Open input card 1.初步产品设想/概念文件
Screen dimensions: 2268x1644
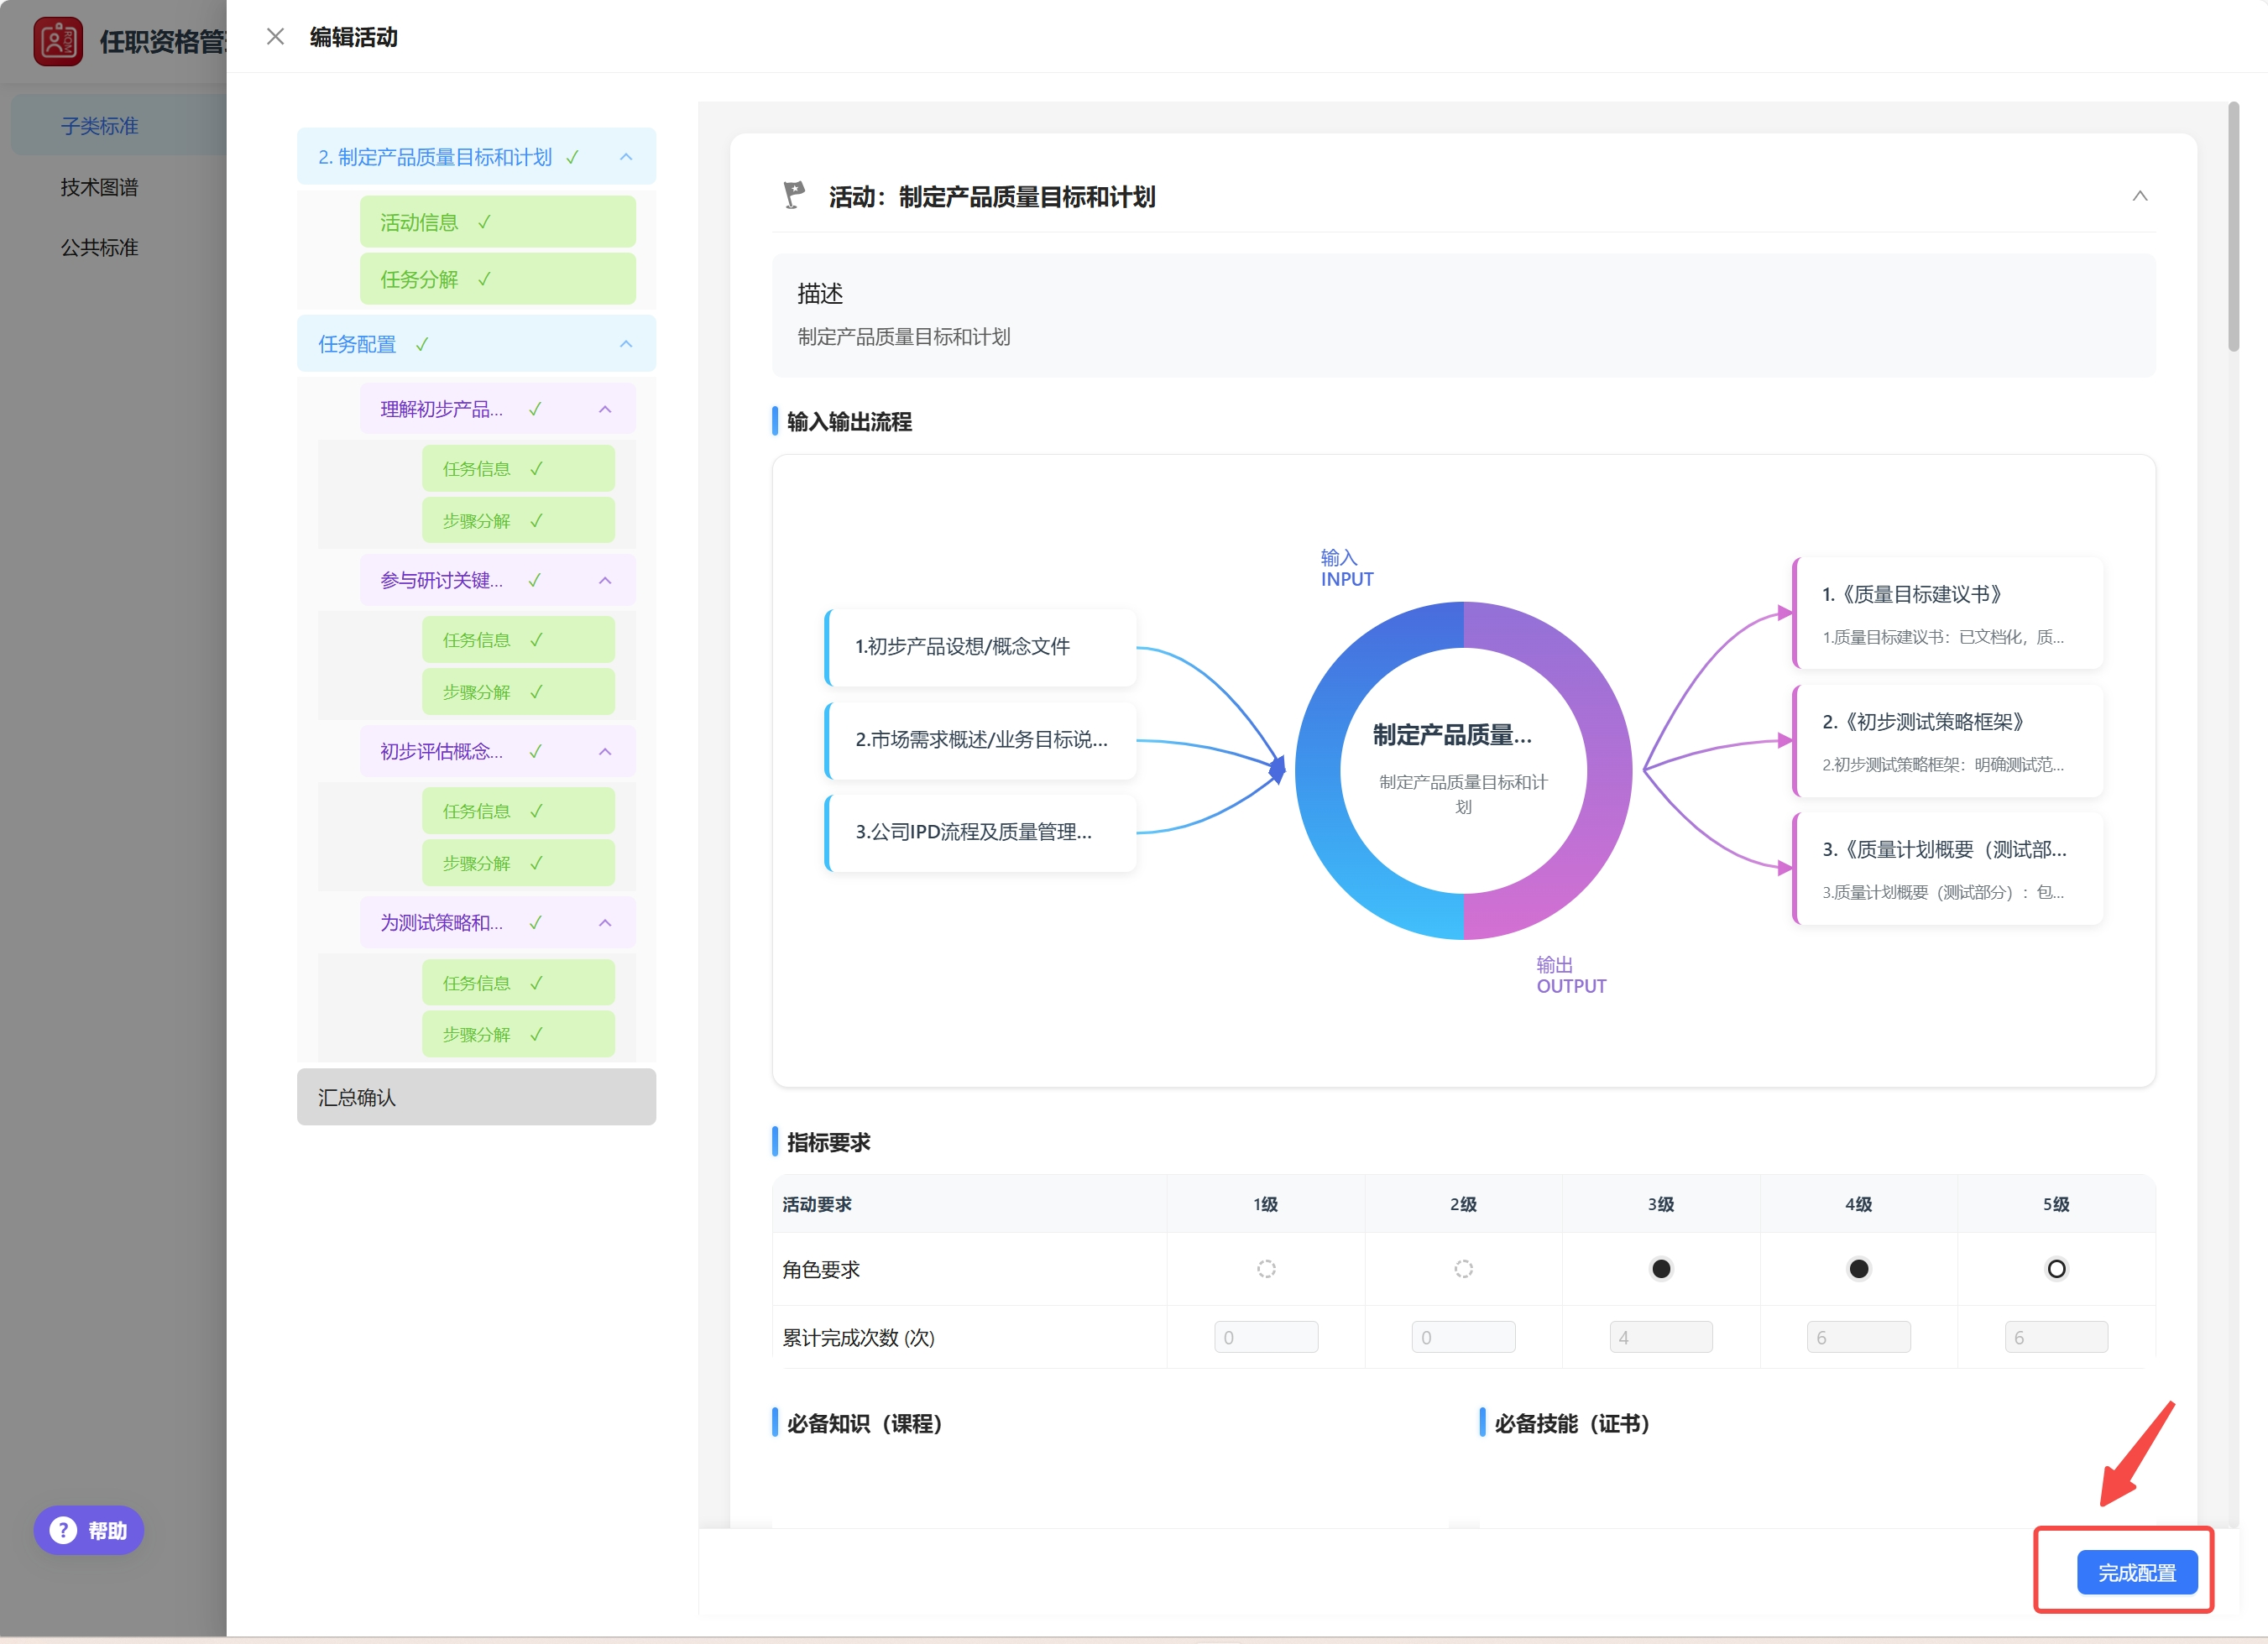pyautogui.click(x=980, y=647)
